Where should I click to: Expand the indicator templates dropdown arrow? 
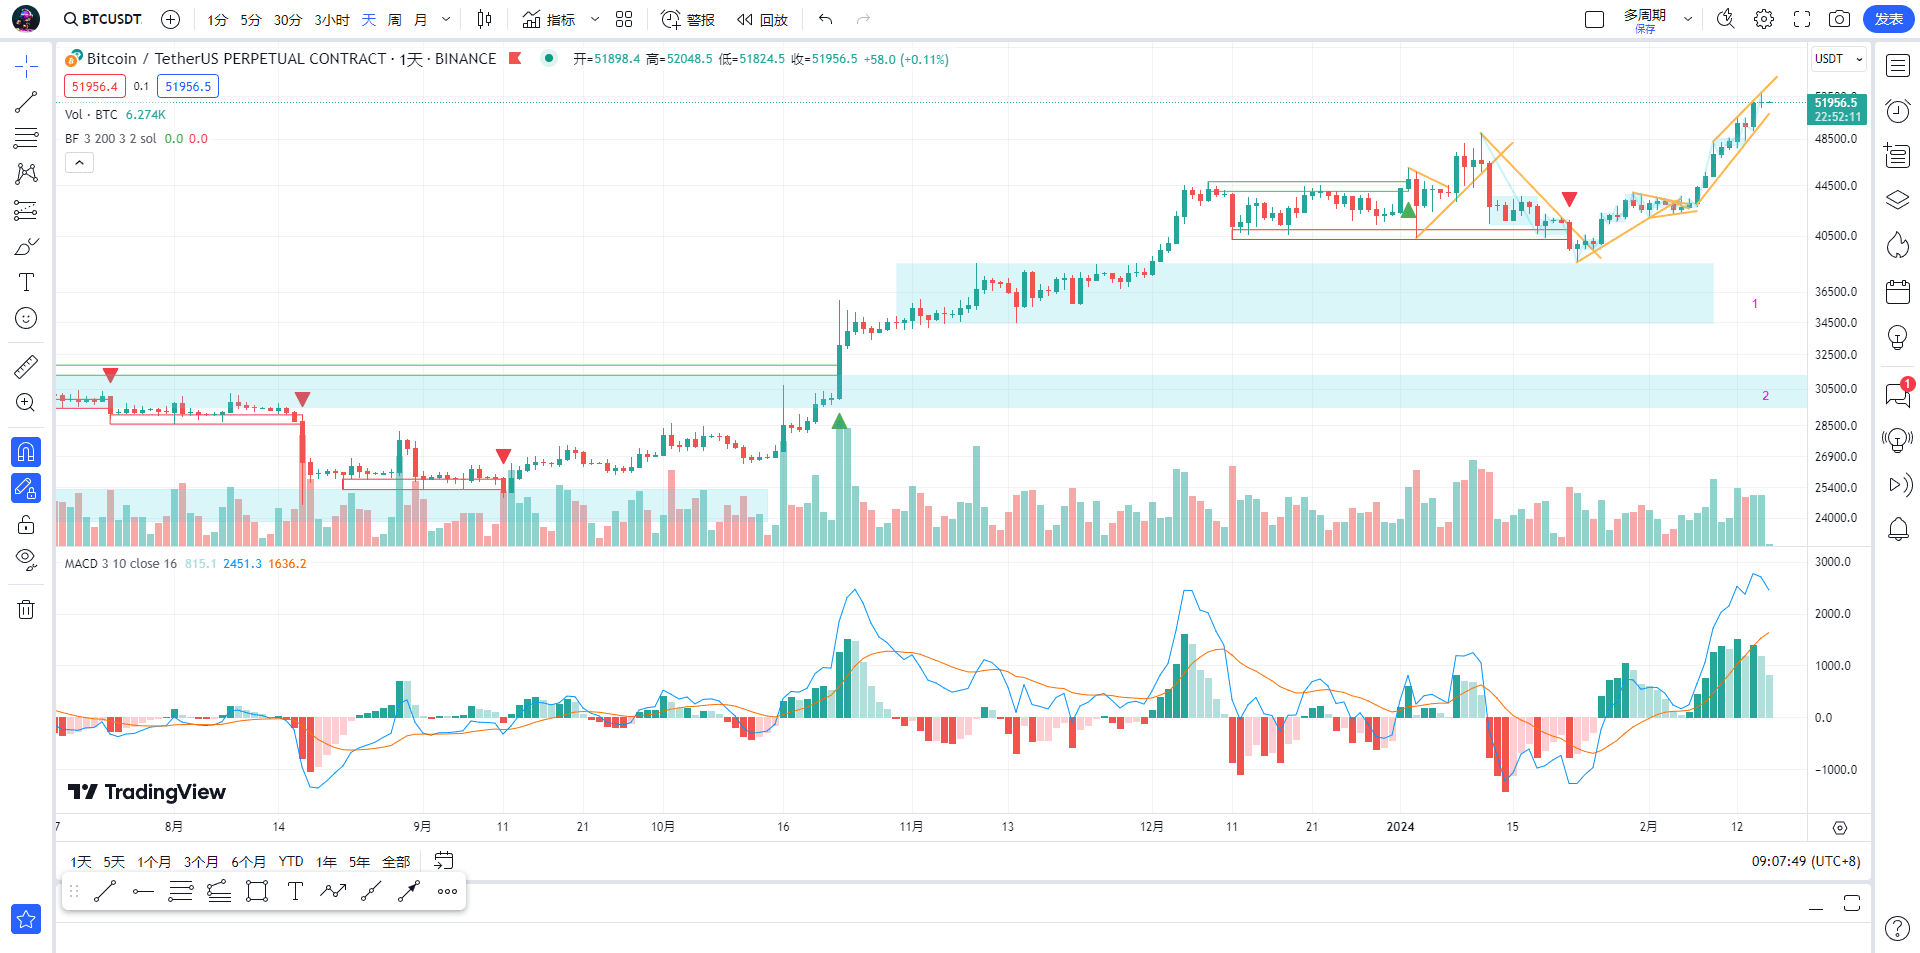(595, 19)
